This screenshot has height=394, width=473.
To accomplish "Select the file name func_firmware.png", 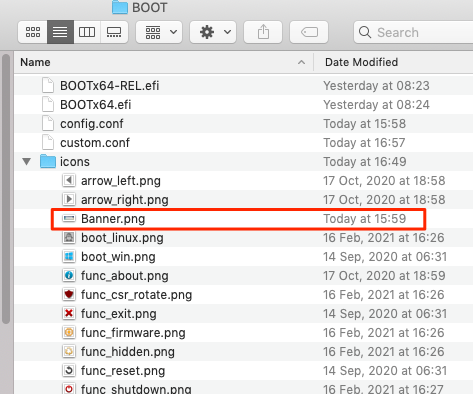I will tap(133, 333).
